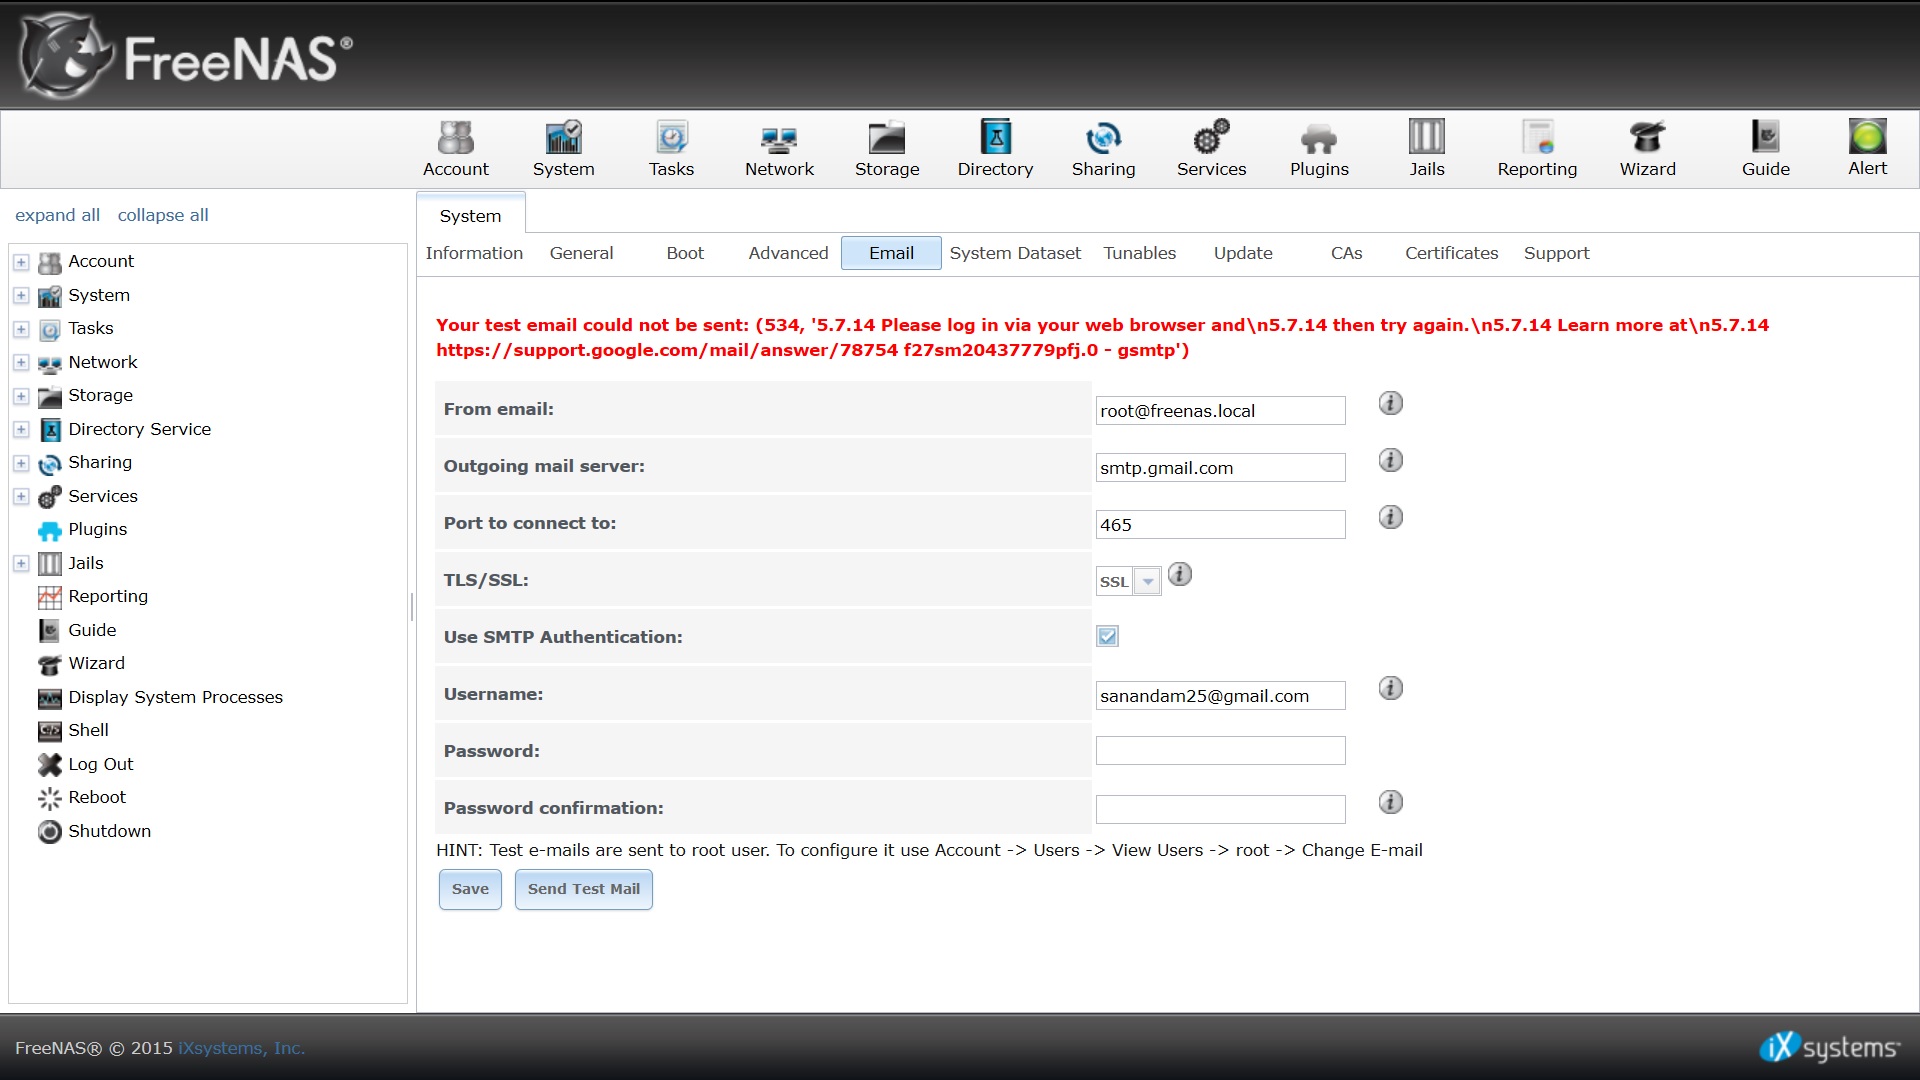This screenshot has height=1080, width=1920.
Task: Open Reporting in top toolbar
Action: (x=1537, y=149)
